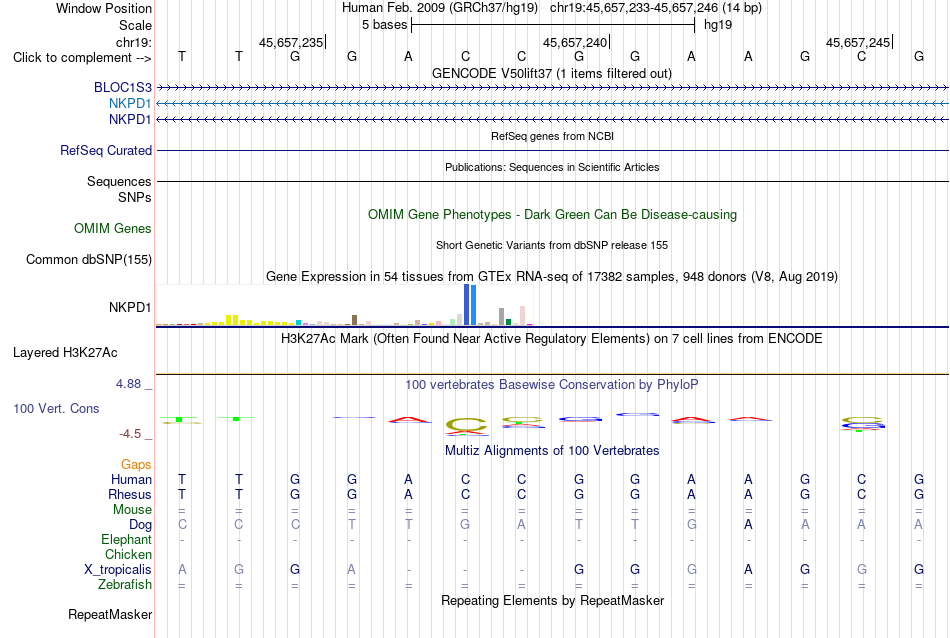
Task: Click the Rhesus species label
Action: (x=130, y=494)
